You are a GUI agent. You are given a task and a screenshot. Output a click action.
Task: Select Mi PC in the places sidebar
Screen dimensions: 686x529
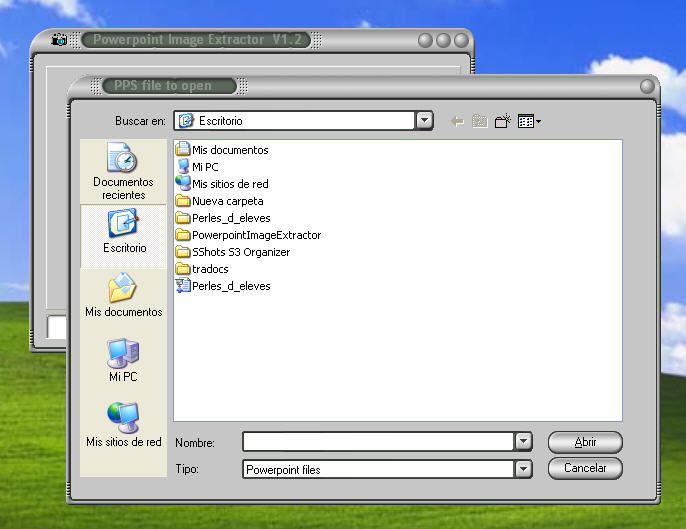click(x=123, y=361)
